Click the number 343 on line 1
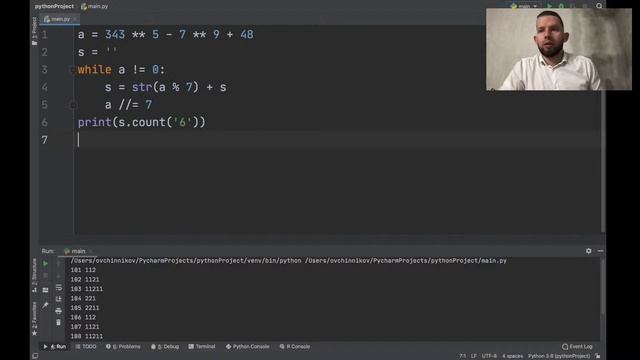 [115, 35]
